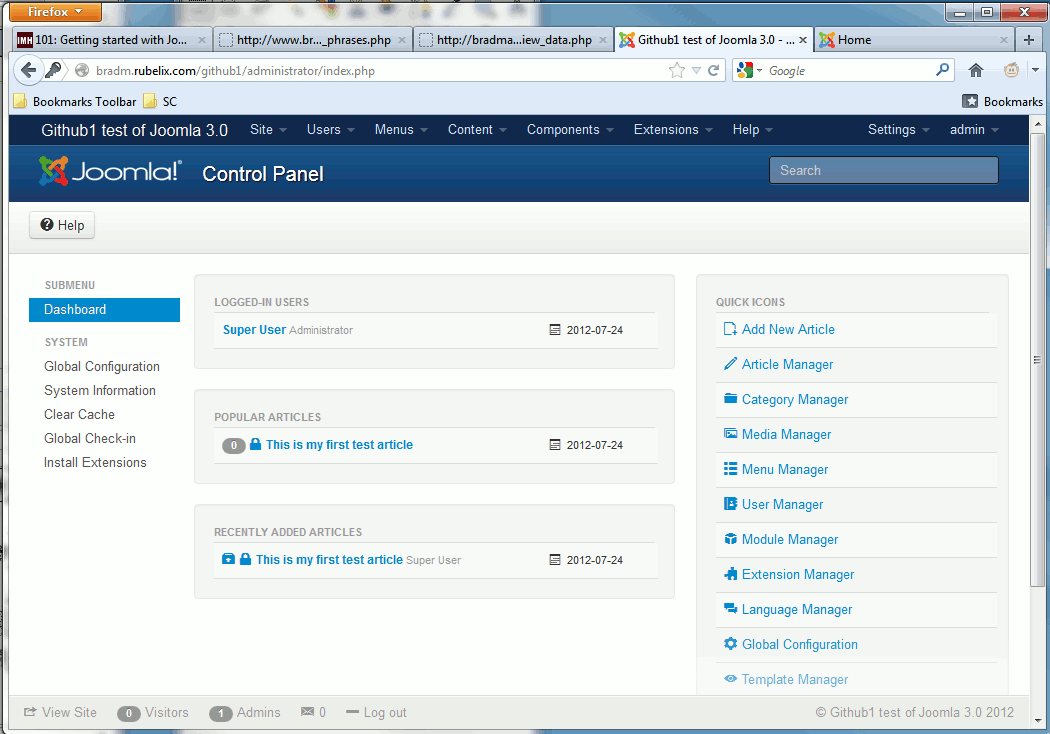Click the hit count badge on popular article
Viewport: 1050px width, 734px height.
234,445
